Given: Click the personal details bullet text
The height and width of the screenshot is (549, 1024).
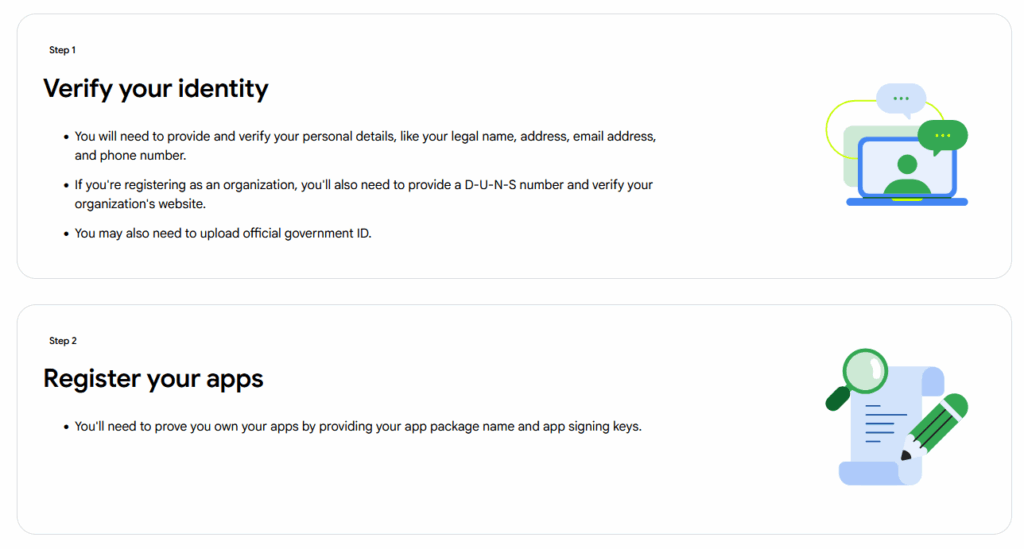Looking at the screenshot, I should tap(365, 146).
